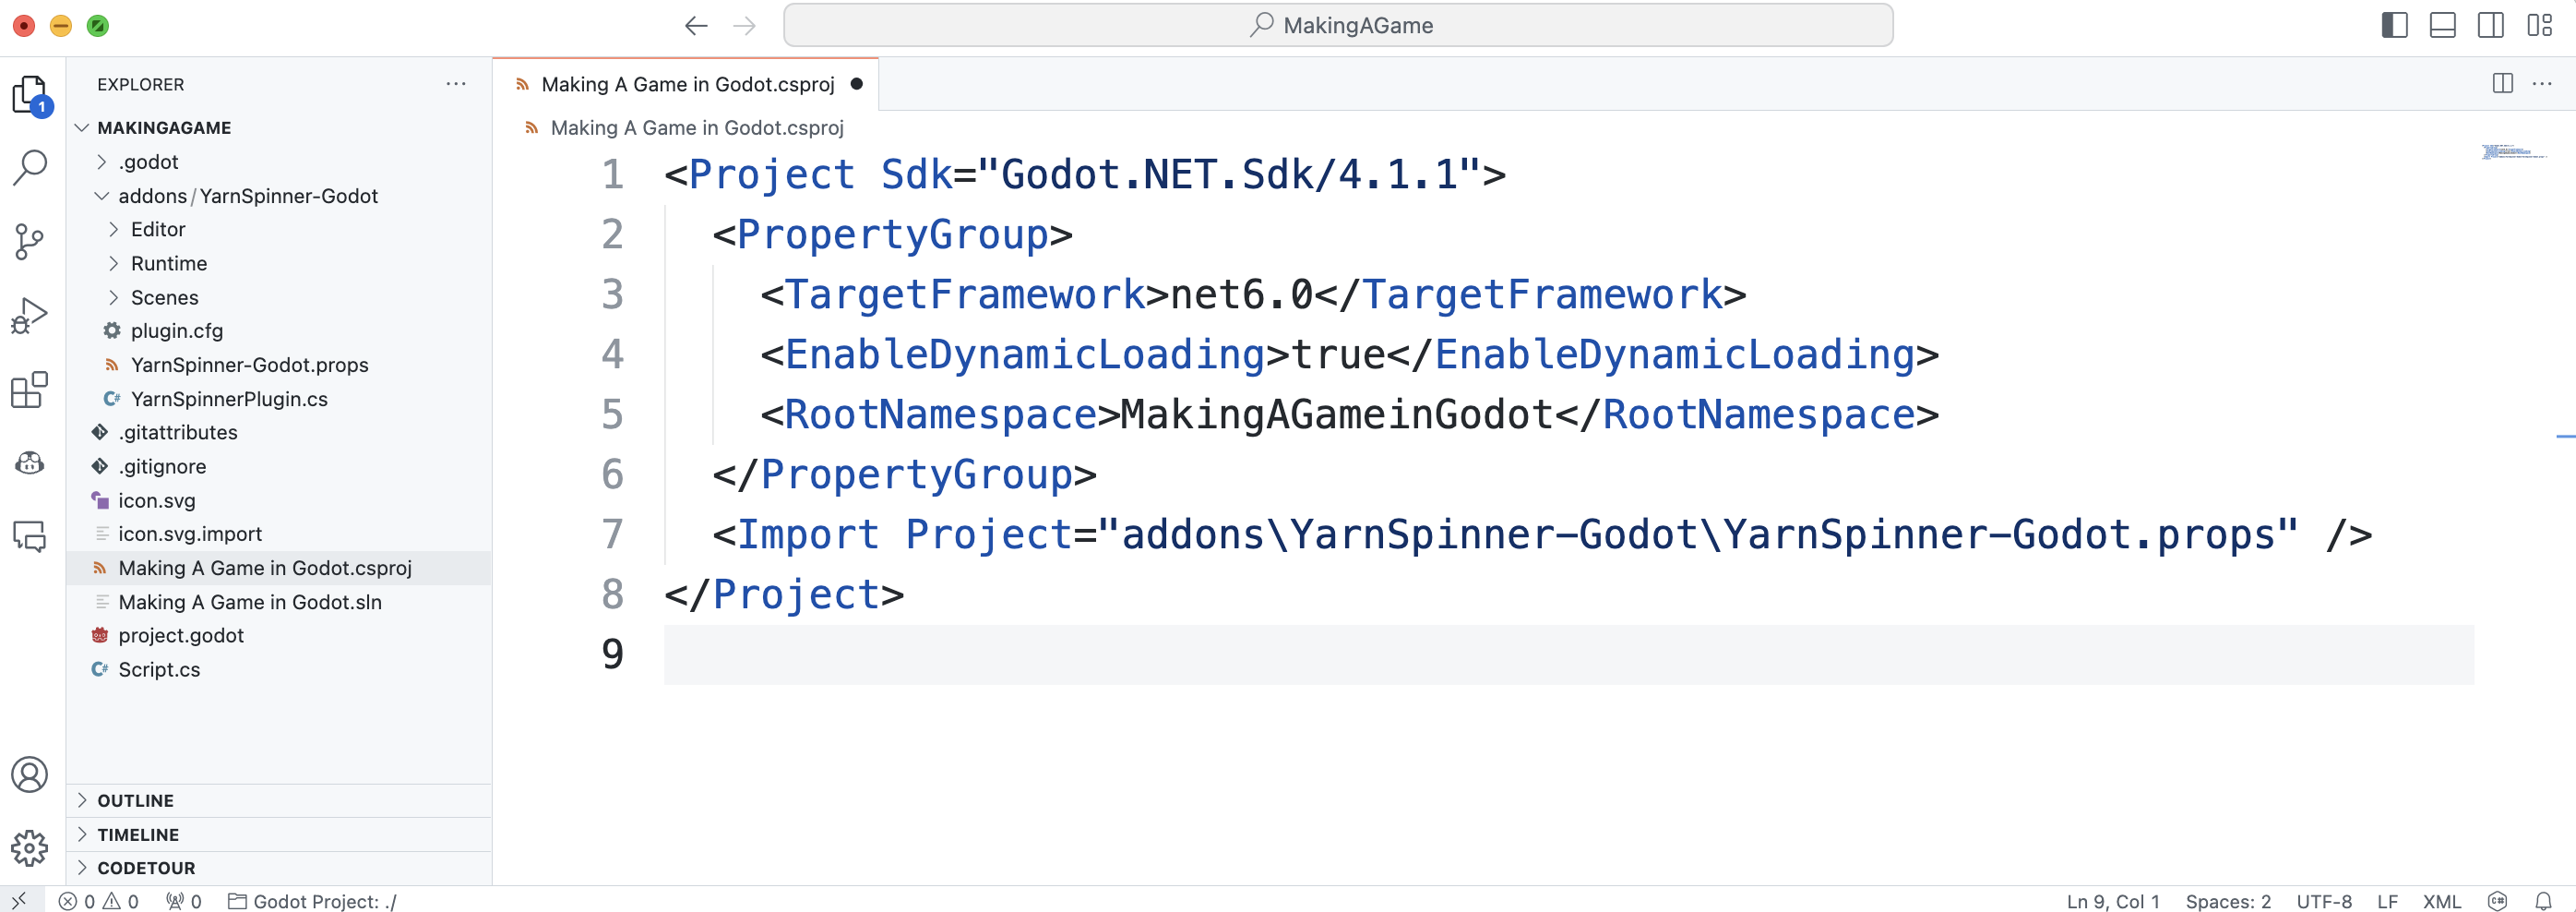Open the Manage settings gear
The image size is (2576, 912).
point(30,848)
